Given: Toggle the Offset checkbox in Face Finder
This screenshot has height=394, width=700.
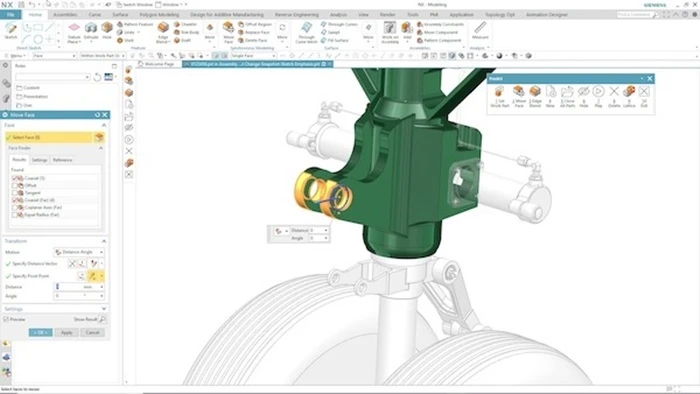Looking at the screenshot, I should [x=15, y=185].
